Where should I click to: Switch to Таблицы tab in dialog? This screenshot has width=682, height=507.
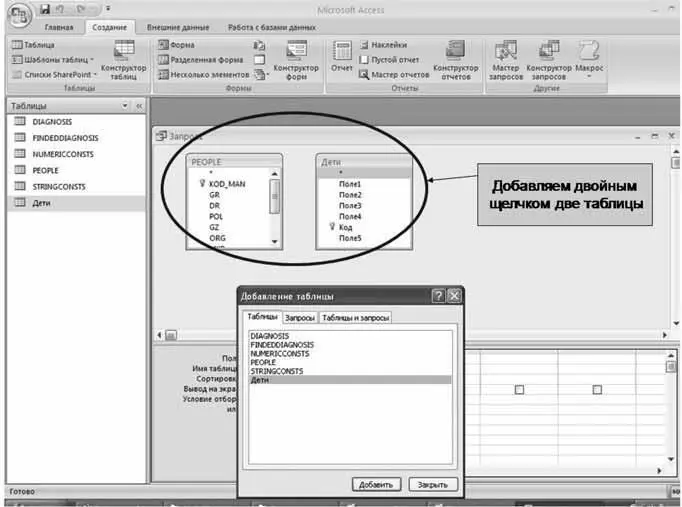(262, 317)
